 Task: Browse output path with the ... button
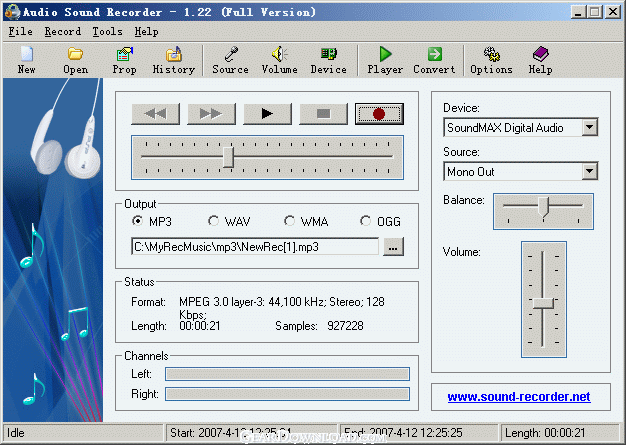click(393, 247)
